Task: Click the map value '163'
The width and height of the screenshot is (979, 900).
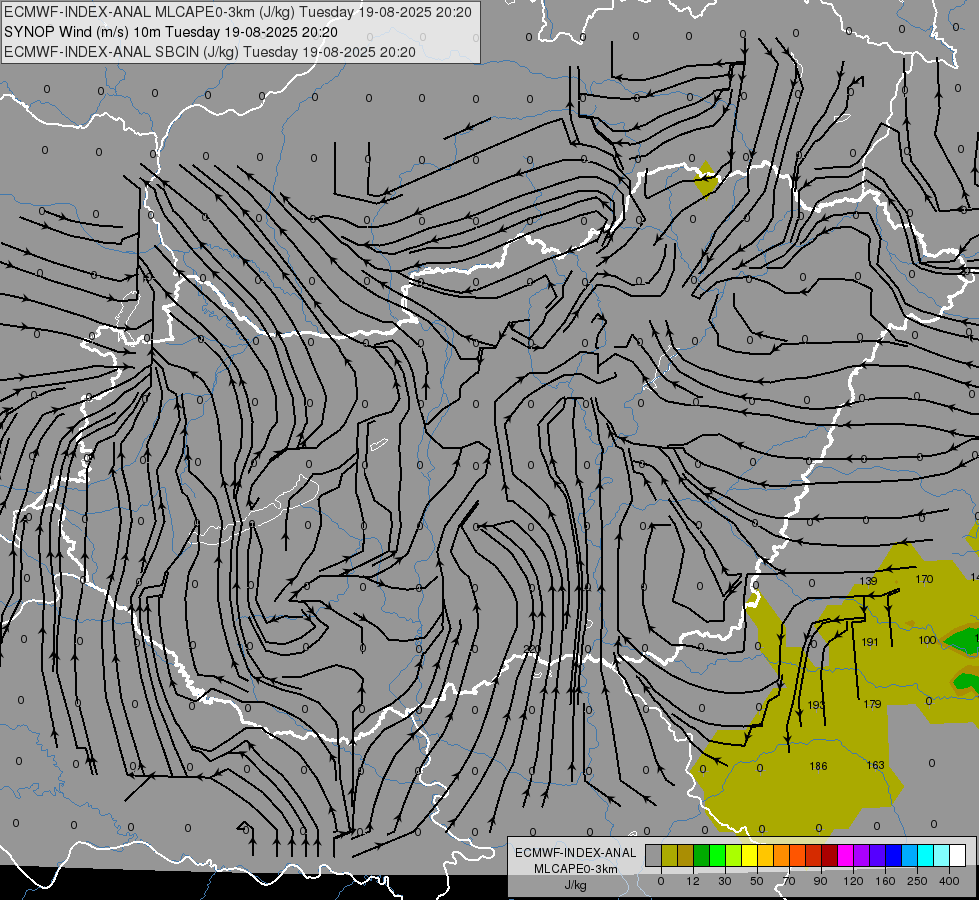Action: [x=875, y=765]
